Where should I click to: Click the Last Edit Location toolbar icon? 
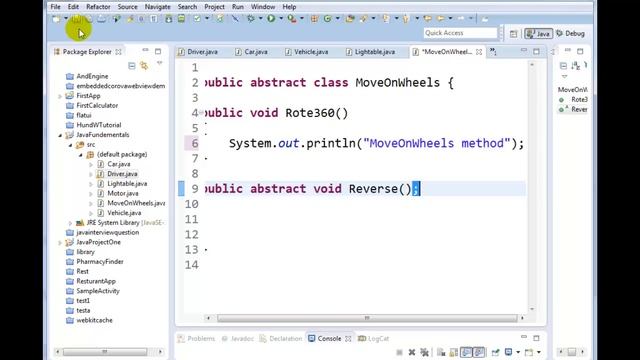[427, 18]
